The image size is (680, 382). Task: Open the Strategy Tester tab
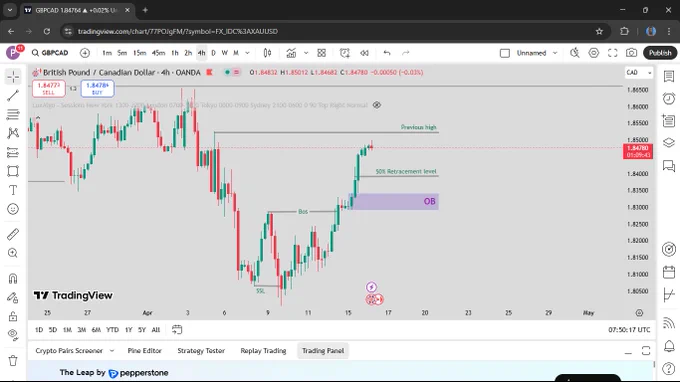(201, 351)
